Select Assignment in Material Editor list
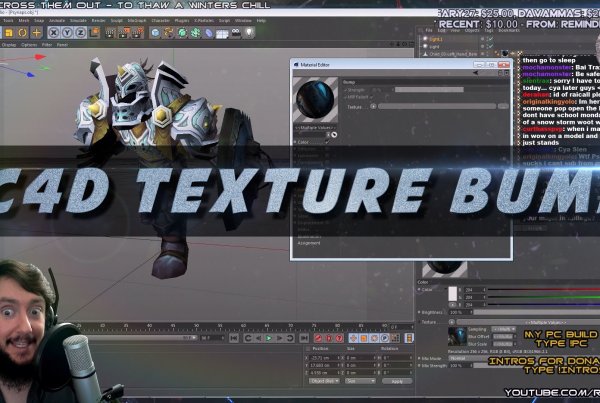The width and height of the screenshot is (600, 403). pos(309,243)
